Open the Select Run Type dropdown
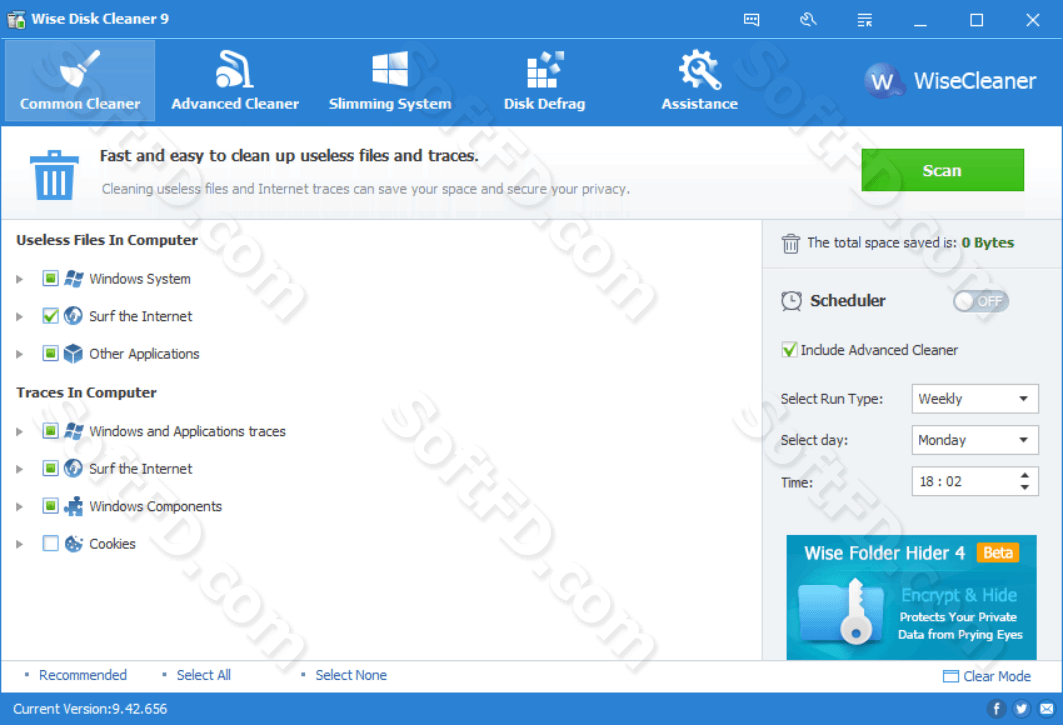This screenshot has height=725, width=1063. [975, 399]
